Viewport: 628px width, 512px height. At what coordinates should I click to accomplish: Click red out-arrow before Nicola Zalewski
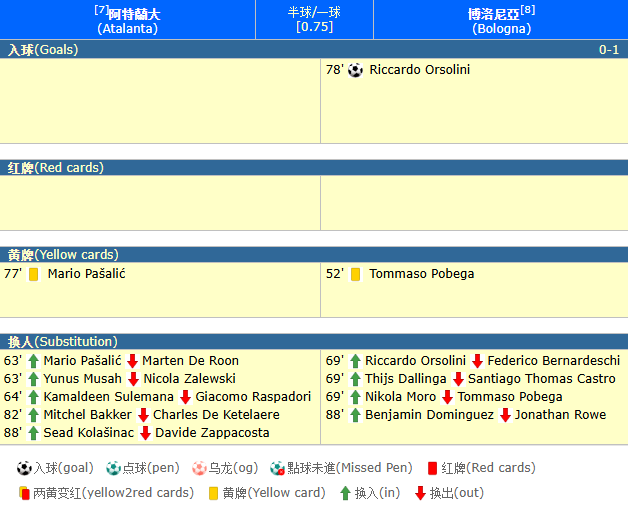[133, 379]
